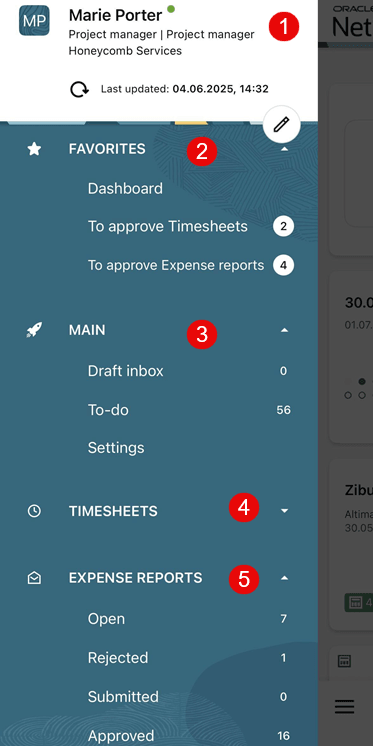Click the Approved count 16
This screenshot has height=746, width=373.
pyautogui.click(x=284, y=736)
